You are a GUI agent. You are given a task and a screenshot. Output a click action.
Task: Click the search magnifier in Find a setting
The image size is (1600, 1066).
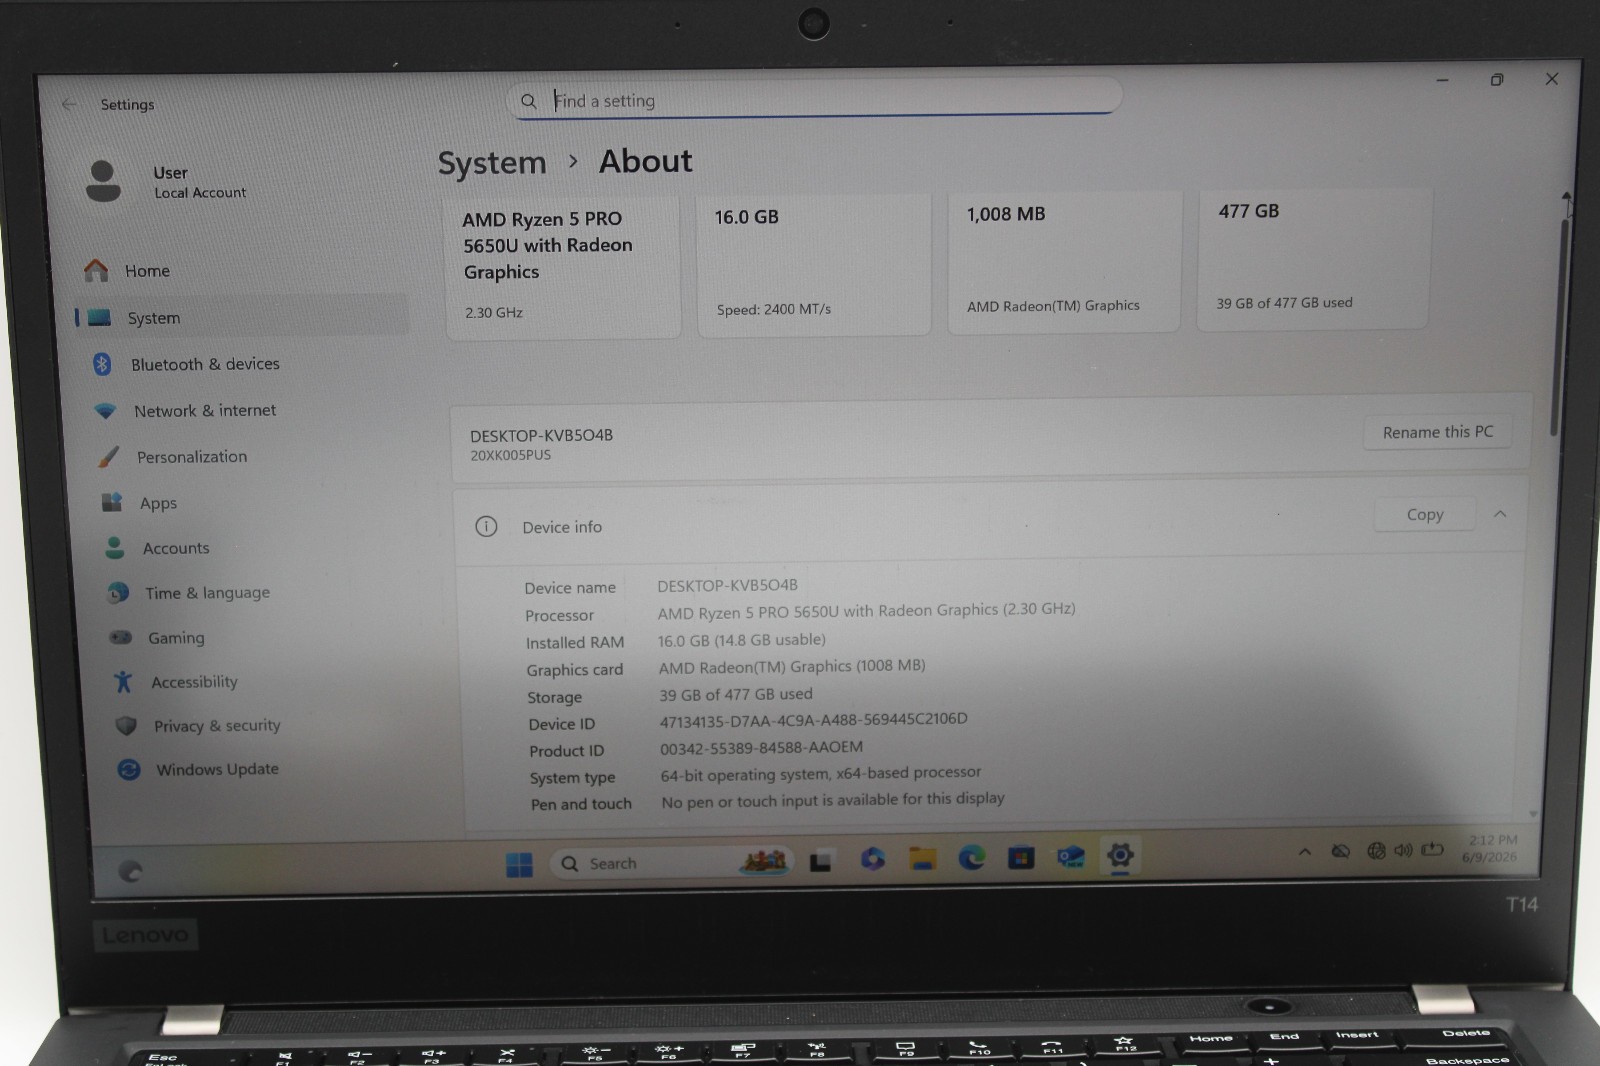point(529,101)
